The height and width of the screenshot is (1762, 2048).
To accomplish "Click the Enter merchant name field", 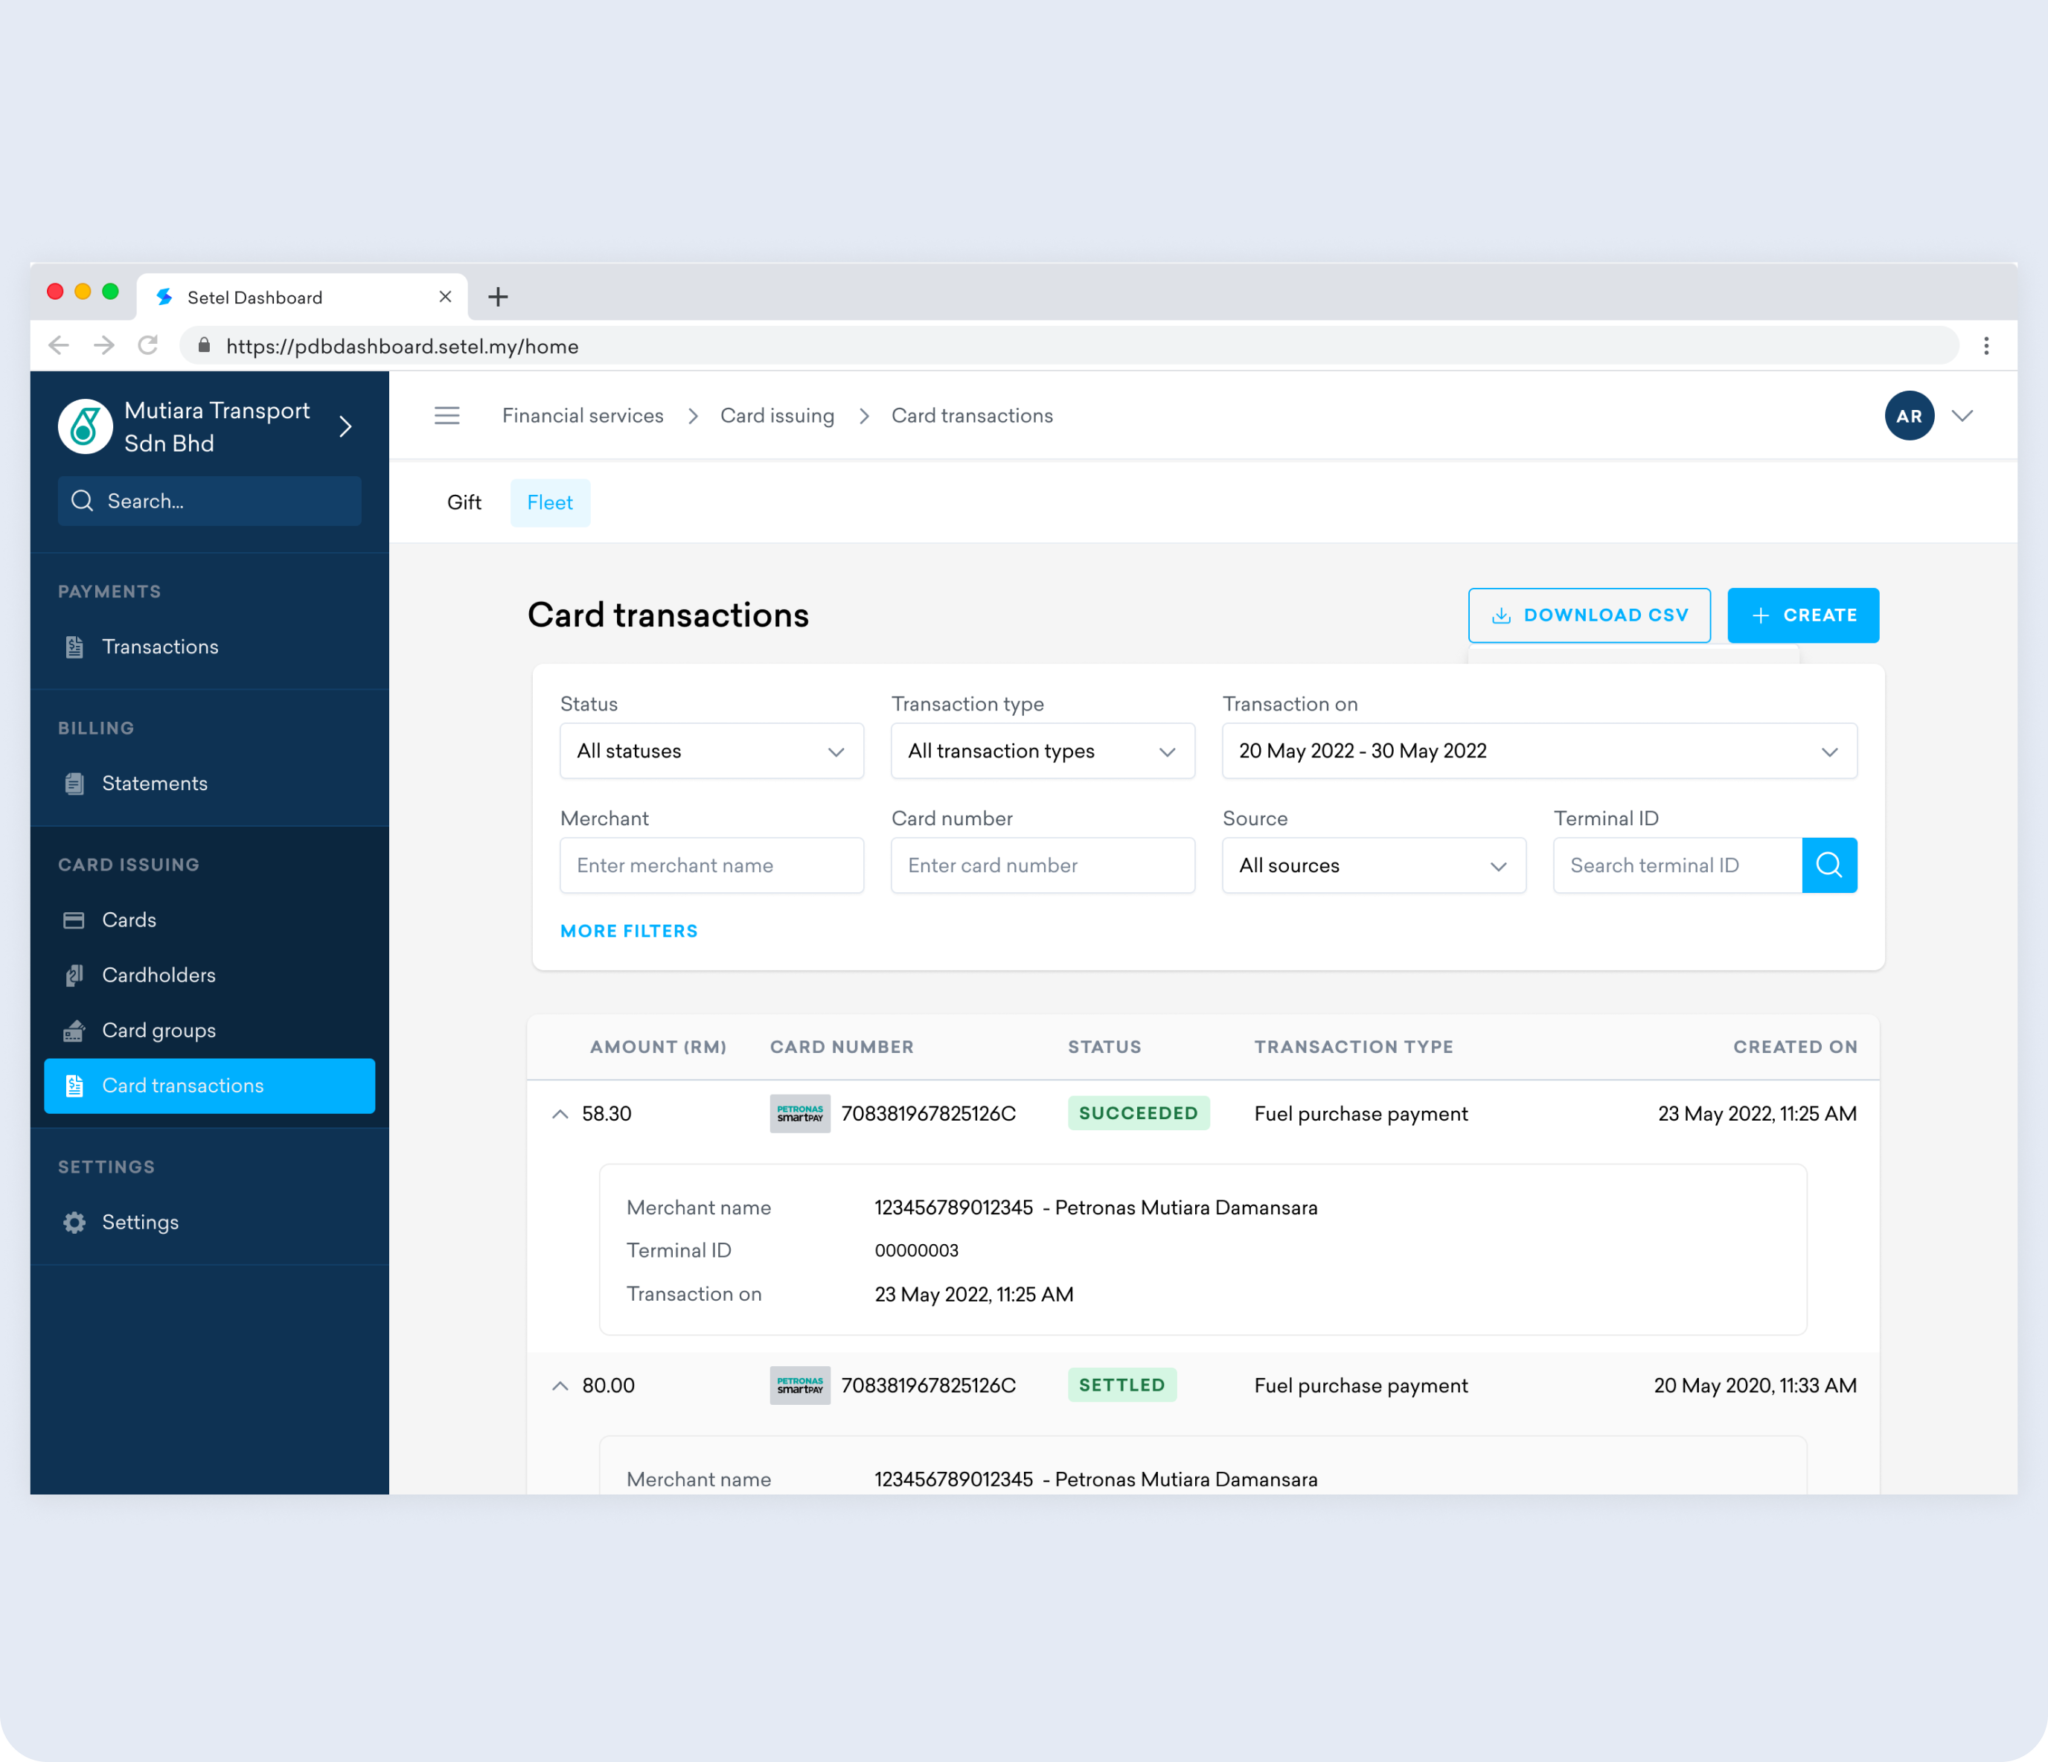I will [711, 865].
